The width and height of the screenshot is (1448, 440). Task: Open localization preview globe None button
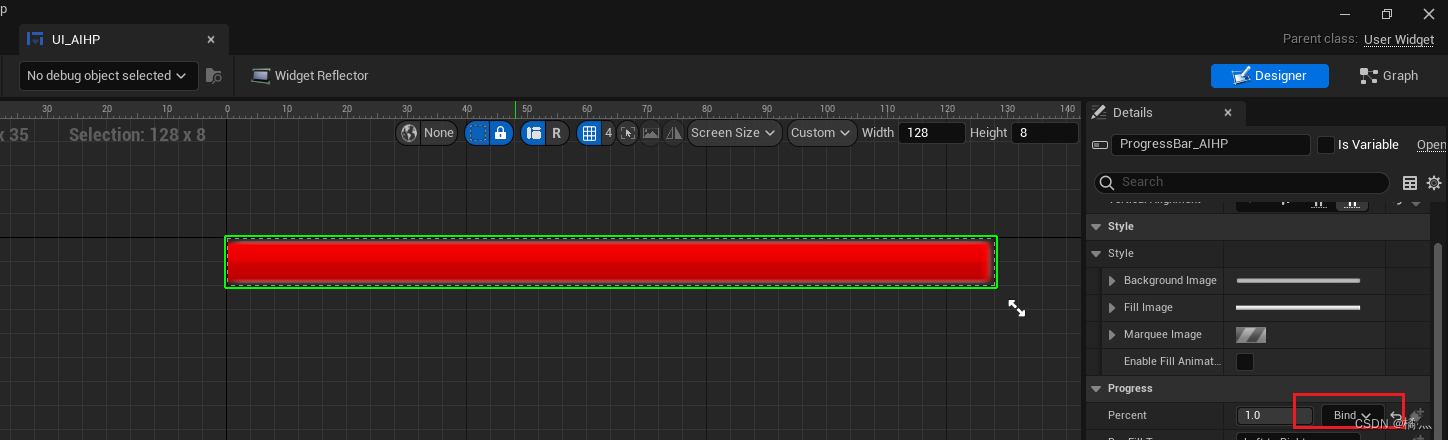point(427,132)
